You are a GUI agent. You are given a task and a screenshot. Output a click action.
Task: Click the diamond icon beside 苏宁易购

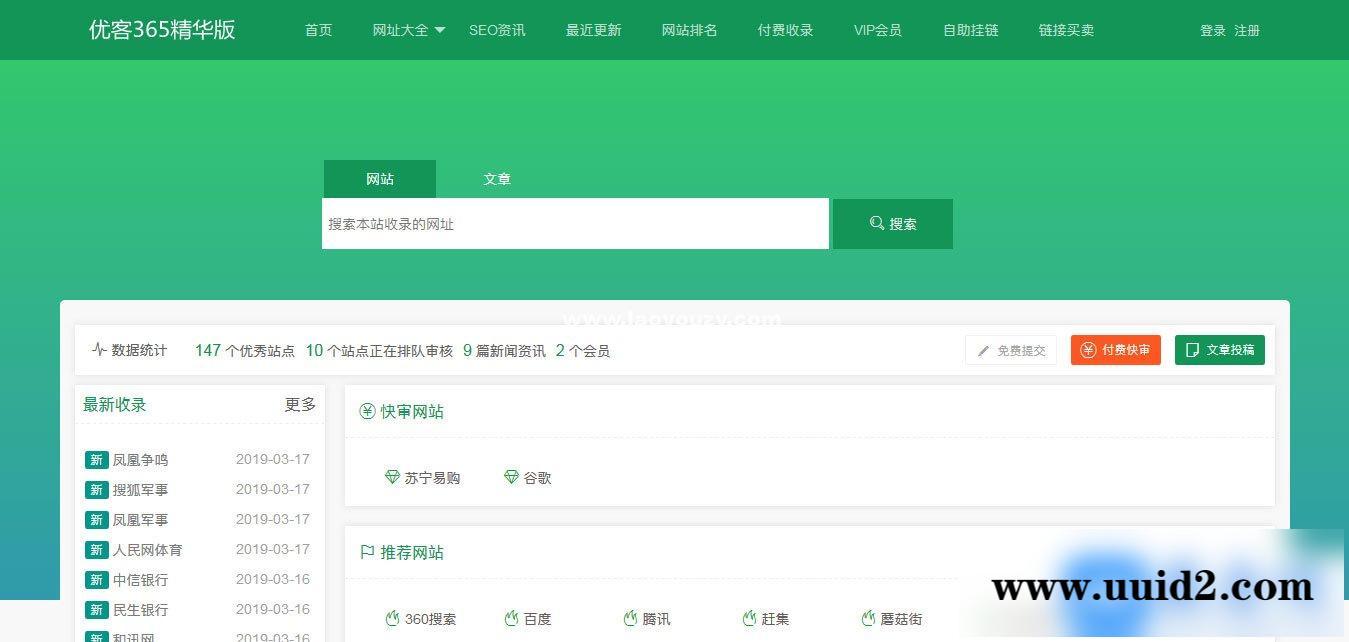(393, 478)
